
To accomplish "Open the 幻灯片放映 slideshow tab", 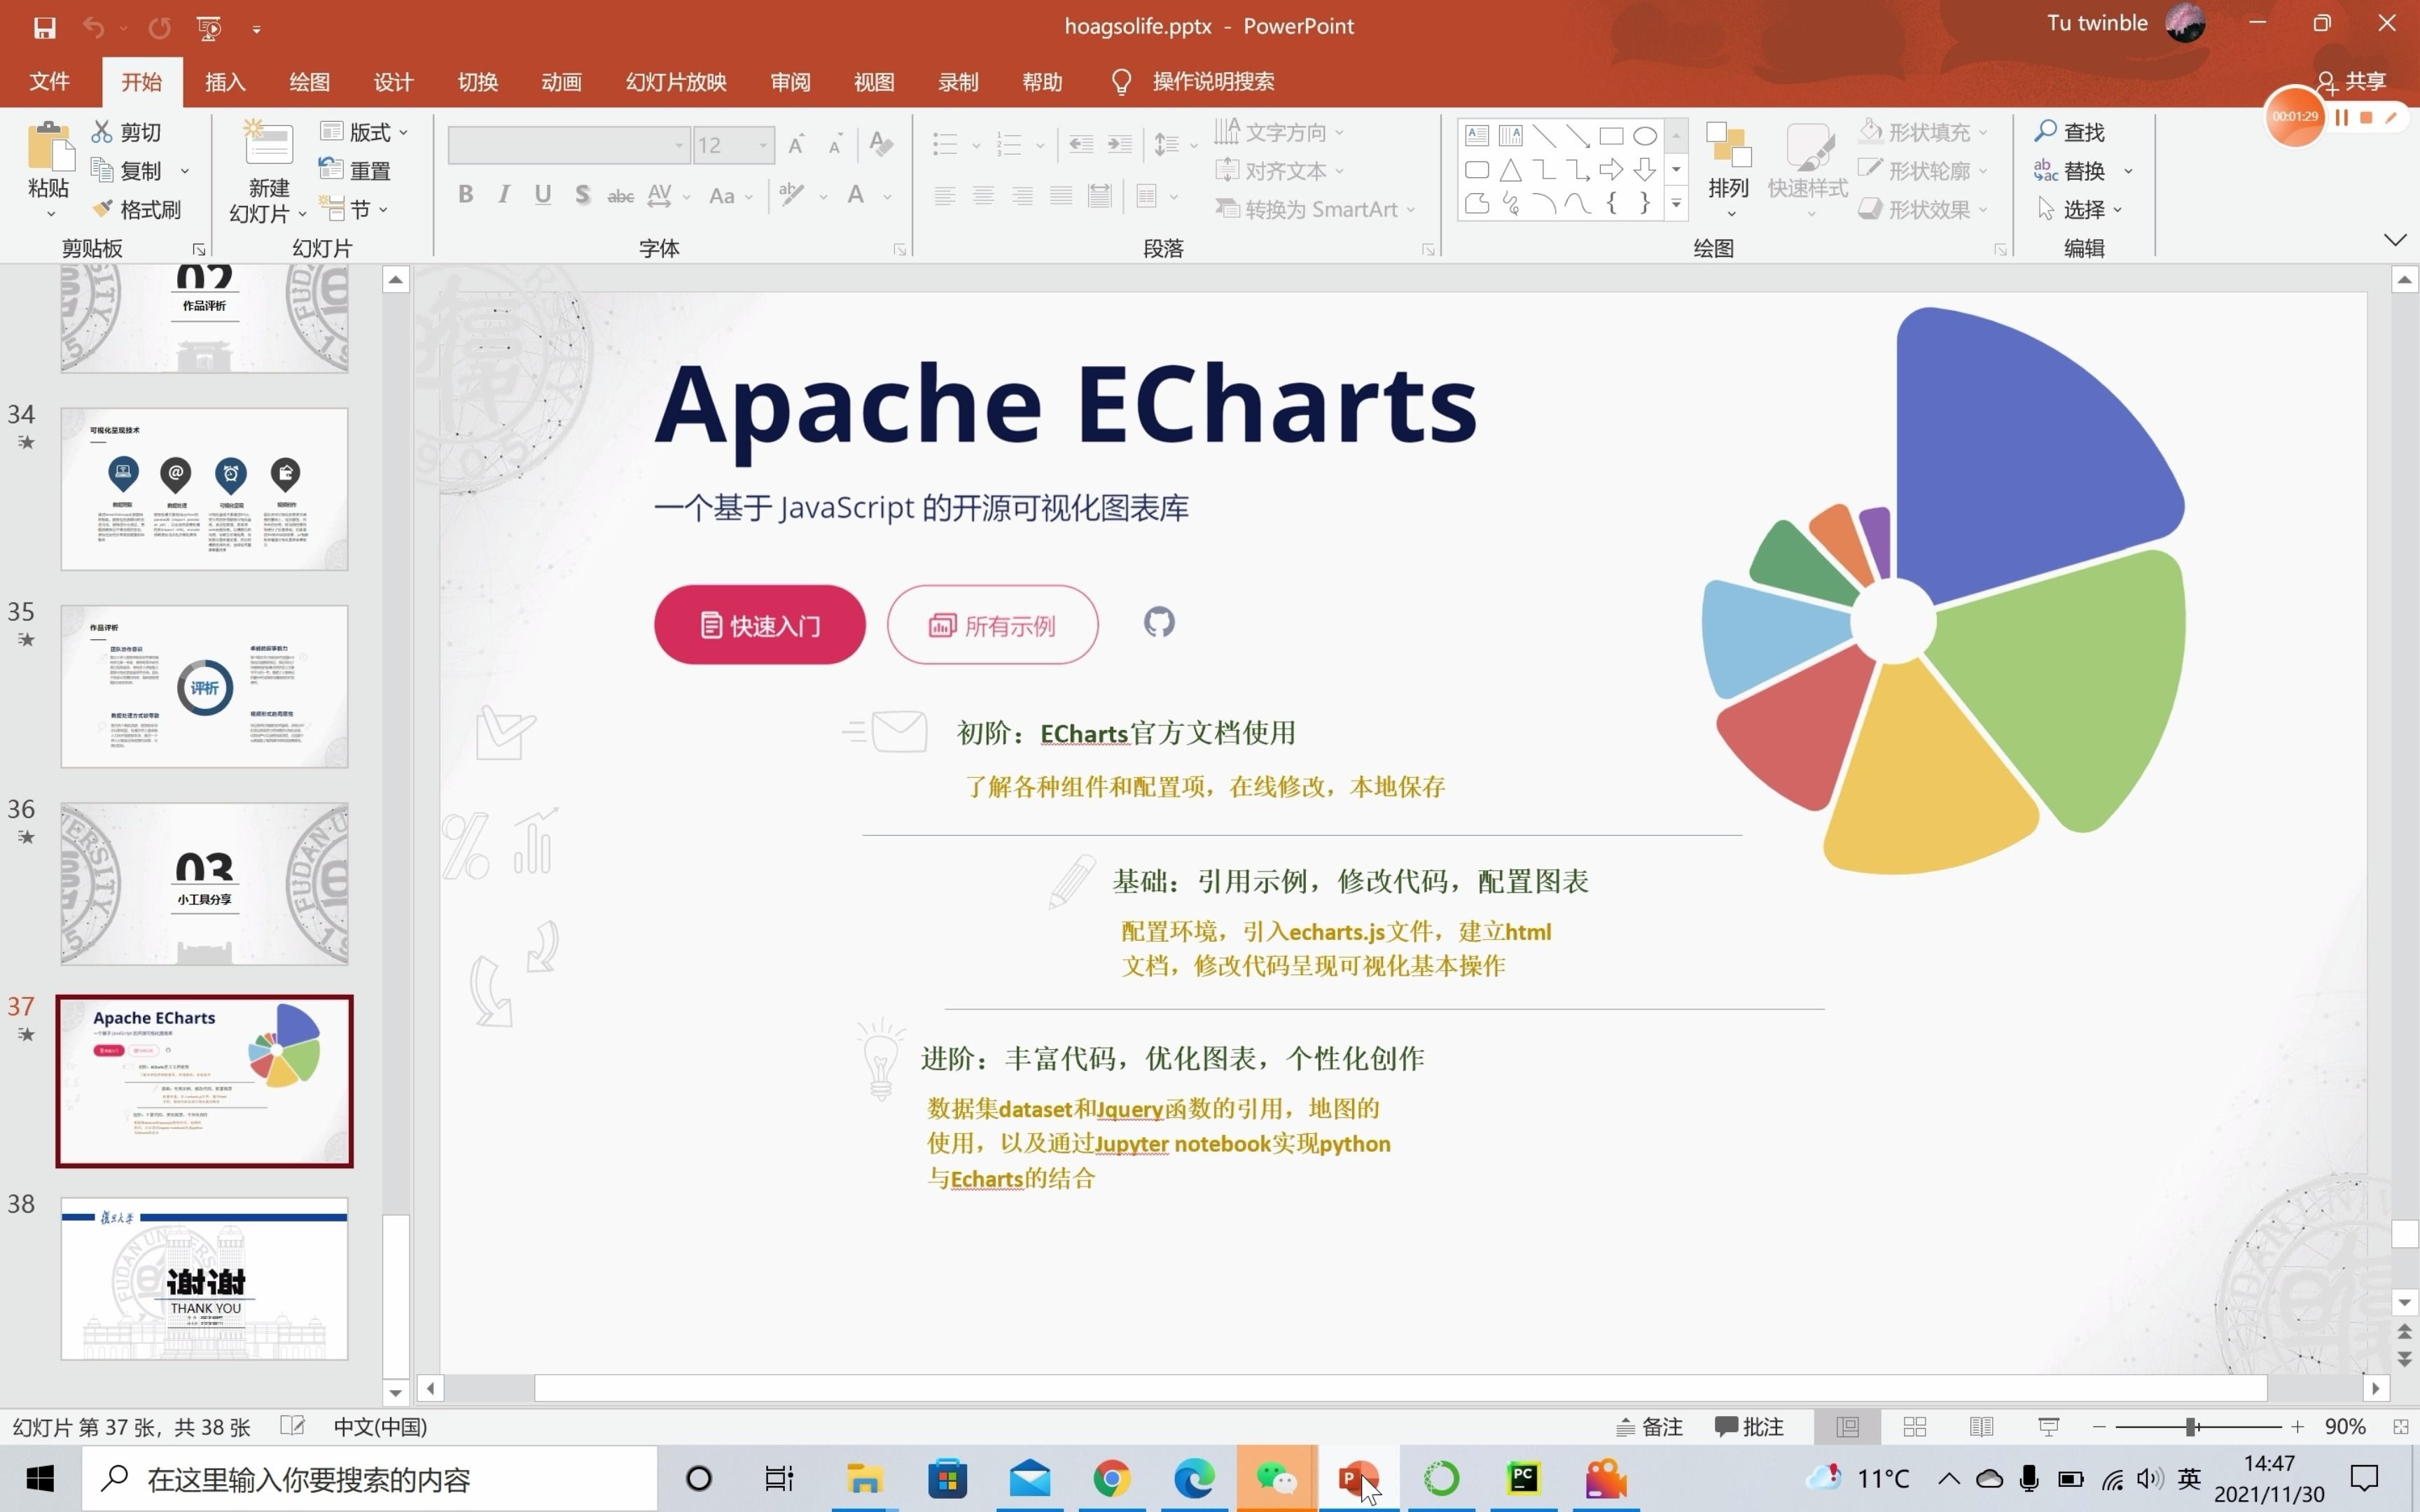I will point(676,82).
